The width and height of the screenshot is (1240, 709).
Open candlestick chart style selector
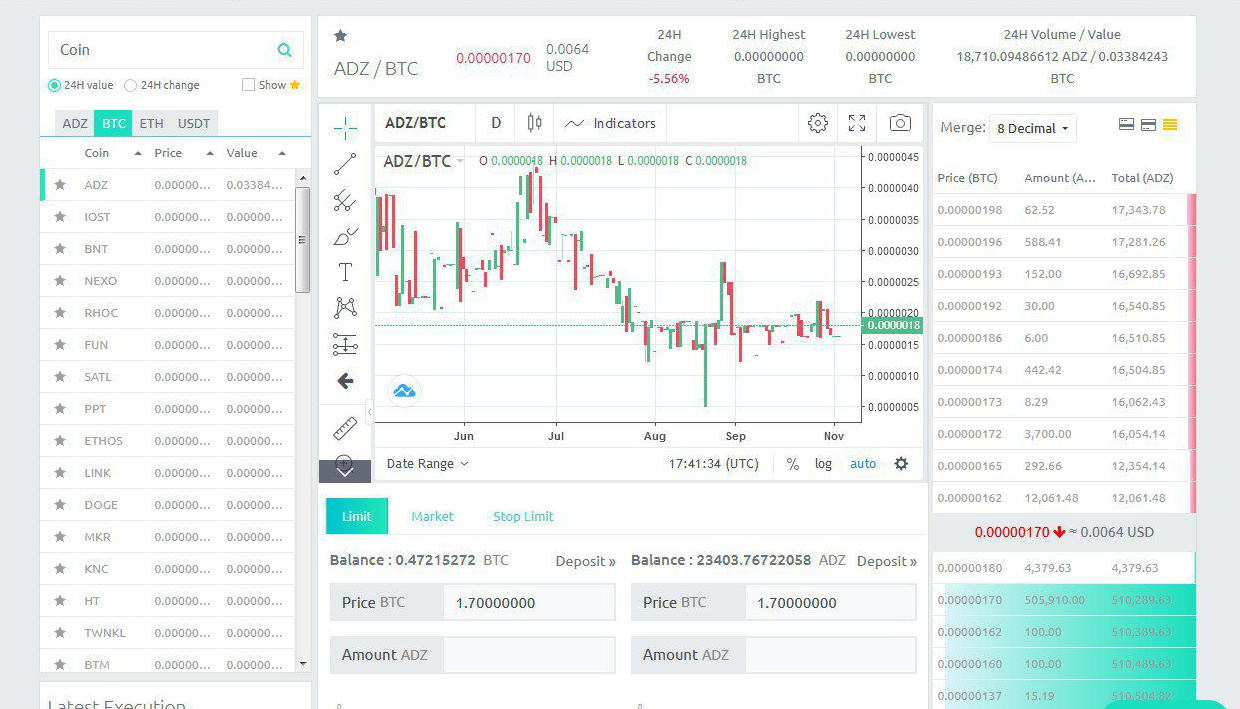[x=534, y=123]
